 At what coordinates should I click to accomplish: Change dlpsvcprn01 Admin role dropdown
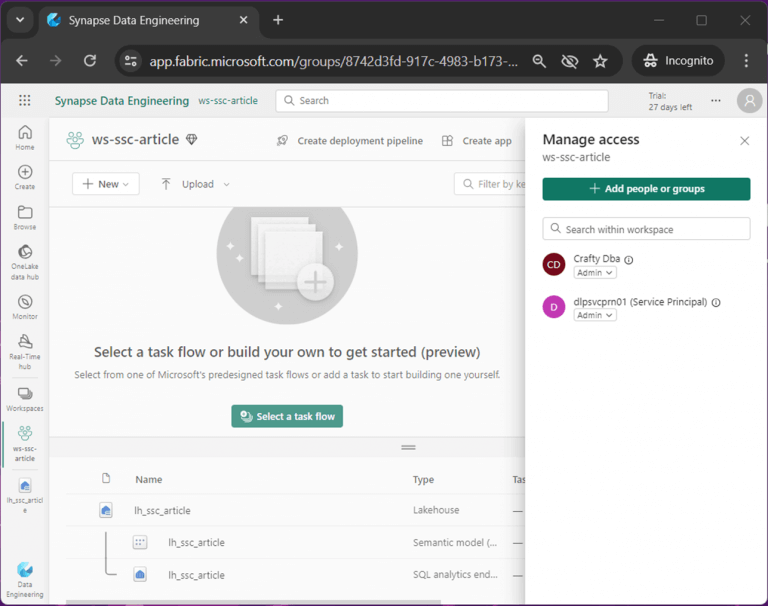point(595,315)
